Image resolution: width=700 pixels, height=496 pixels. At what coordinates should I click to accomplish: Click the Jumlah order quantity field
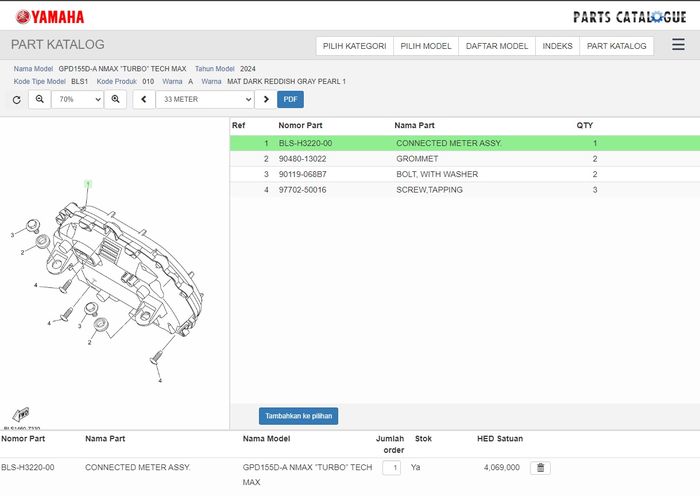click(x=393, y=467)
